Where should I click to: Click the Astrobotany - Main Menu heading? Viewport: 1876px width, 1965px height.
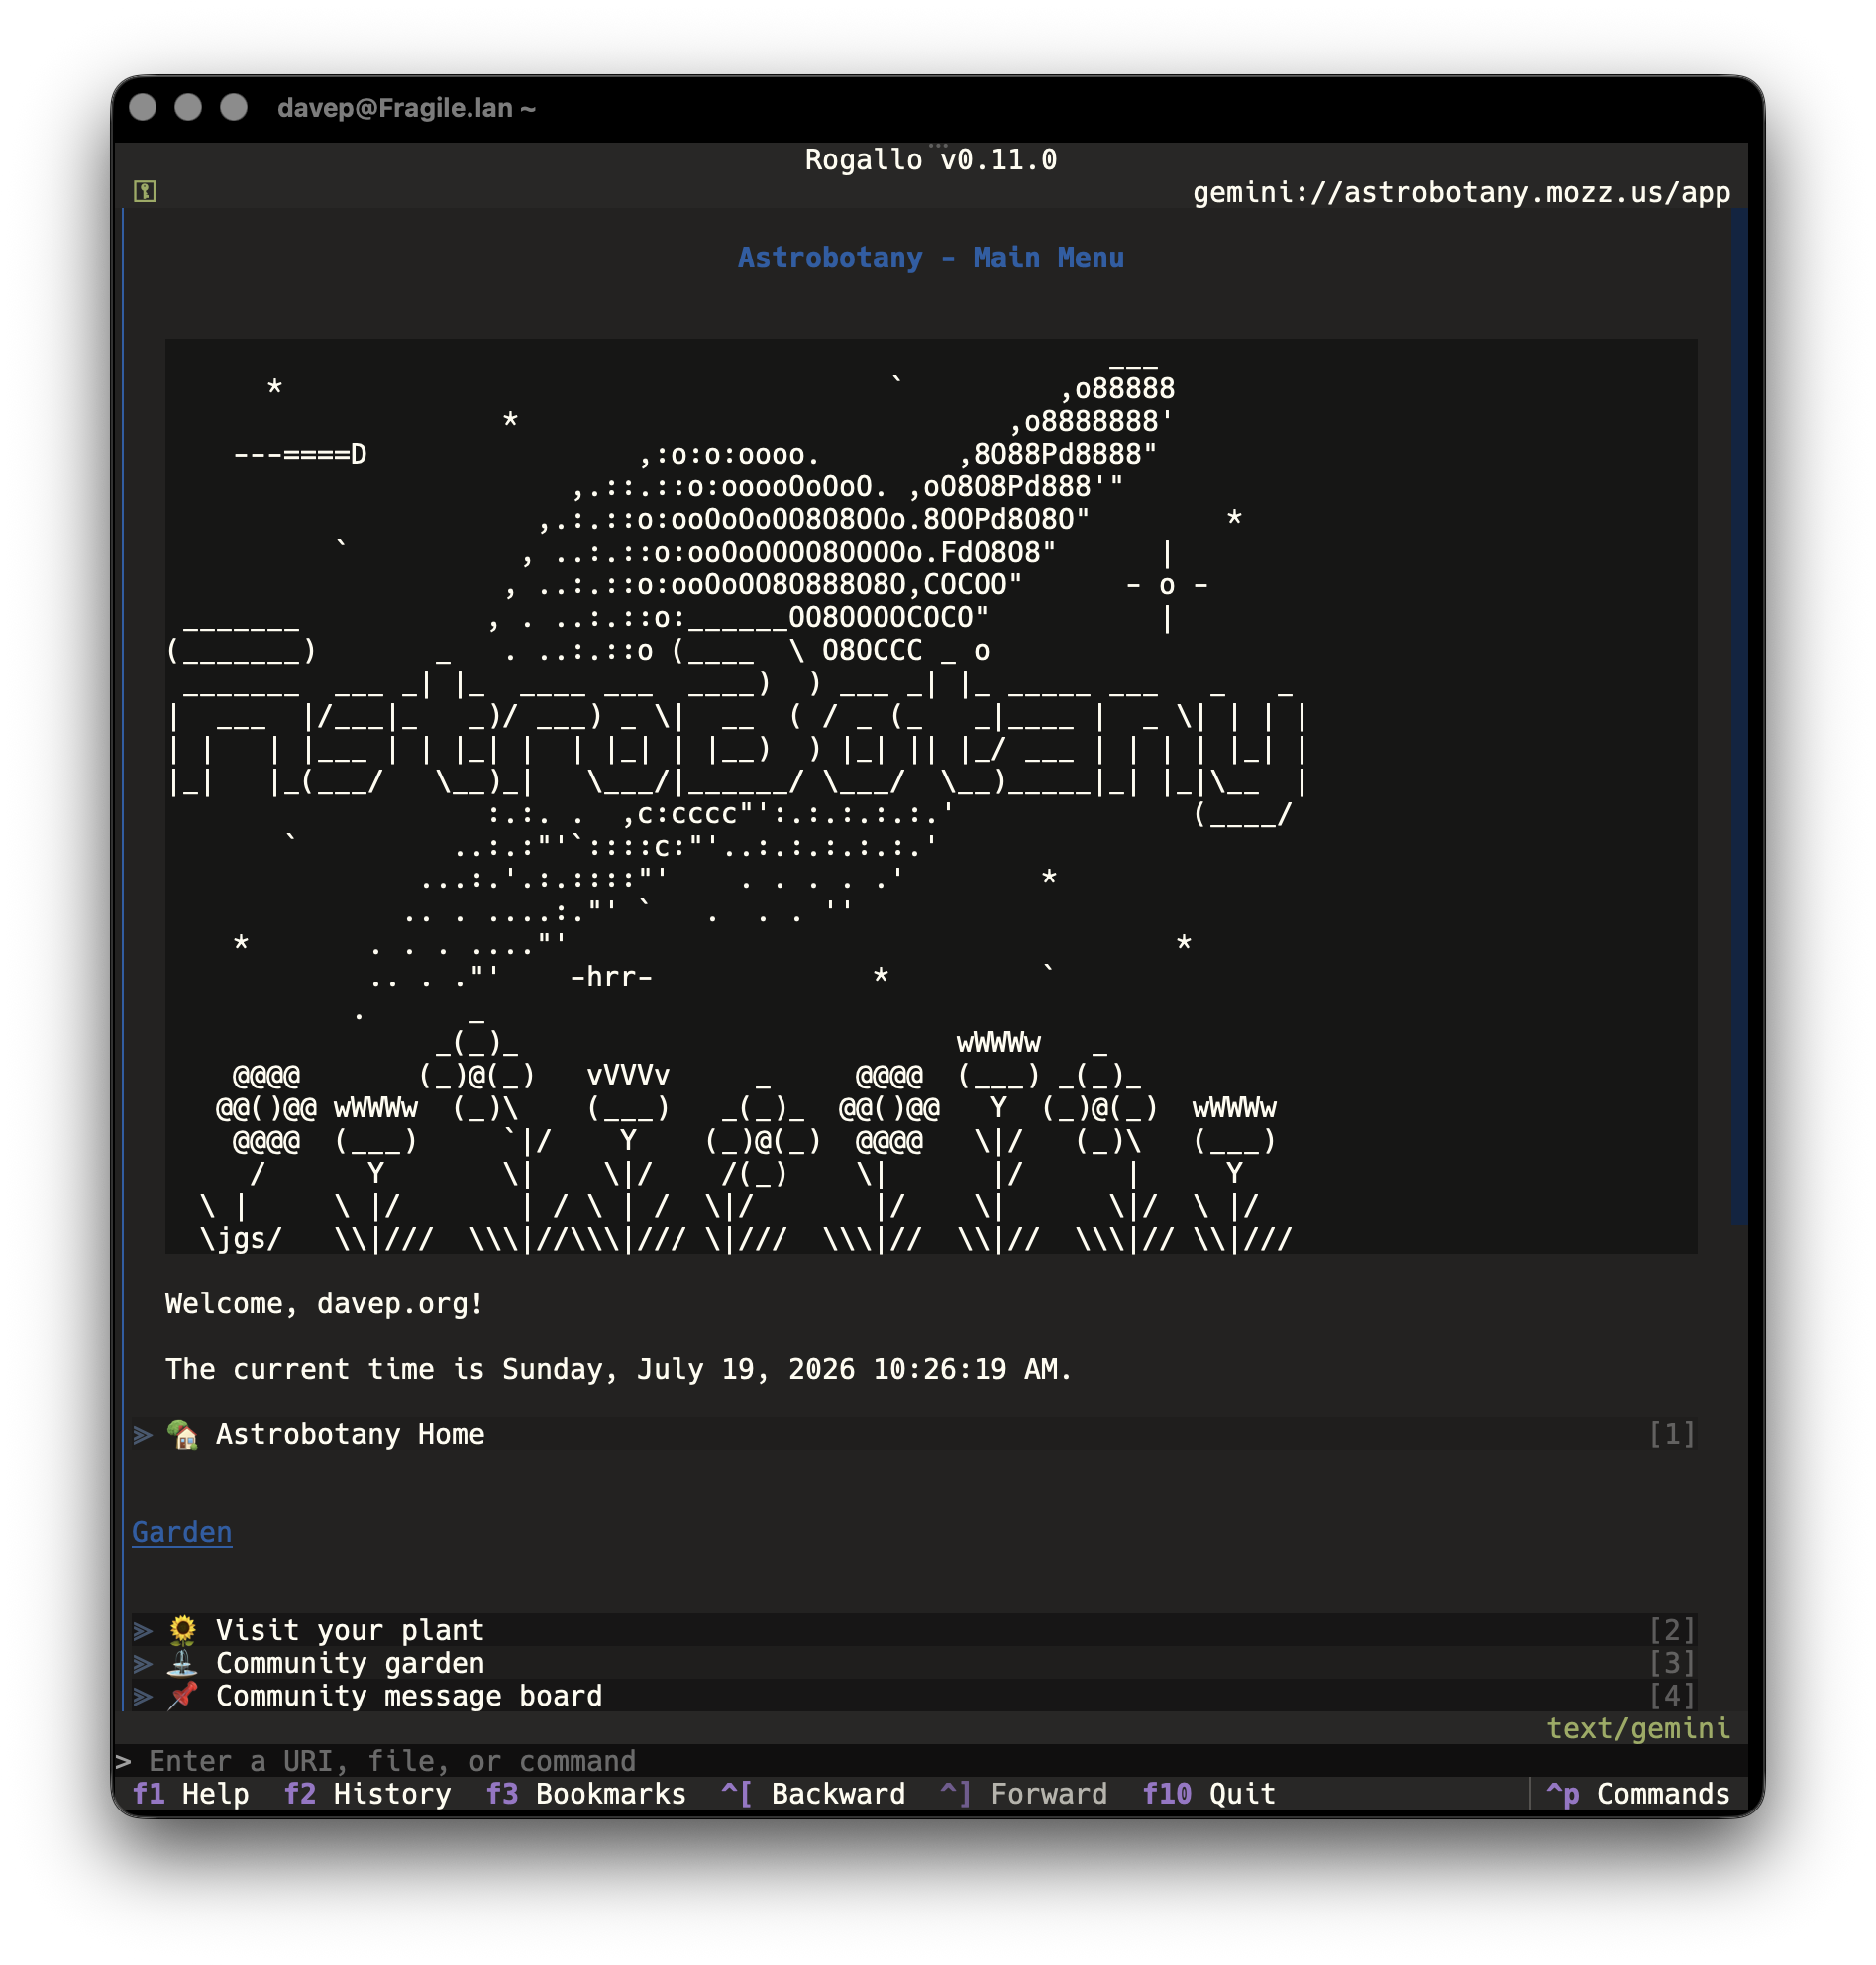coord(931,258)
